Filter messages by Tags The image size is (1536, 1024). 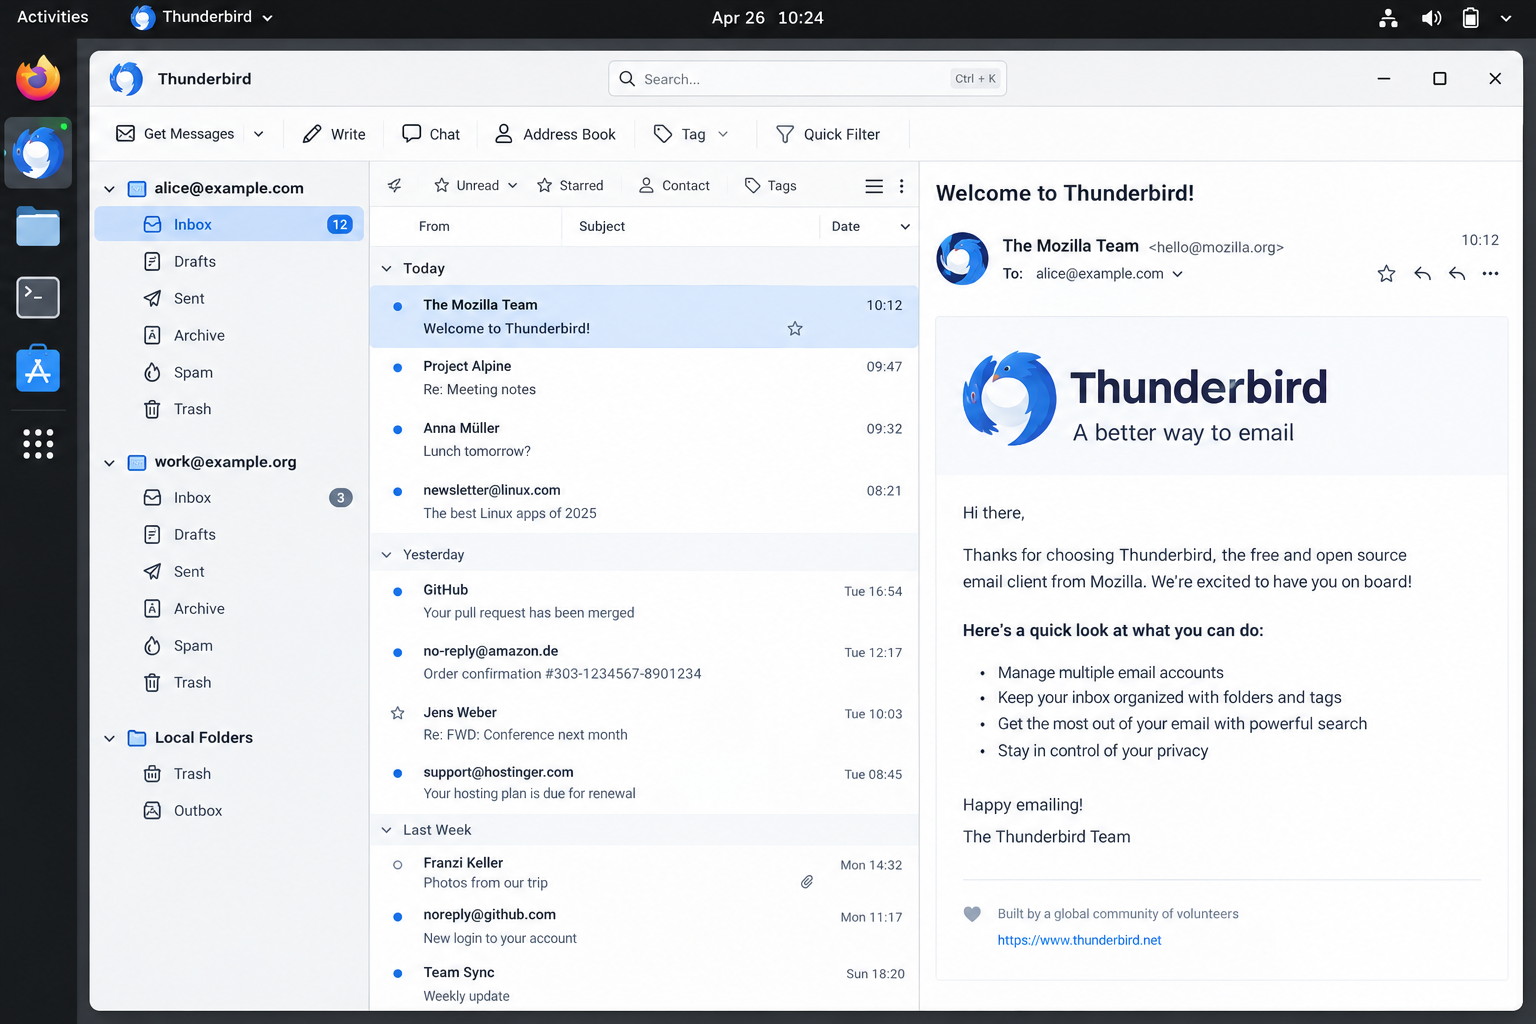(x=770, y=186)
